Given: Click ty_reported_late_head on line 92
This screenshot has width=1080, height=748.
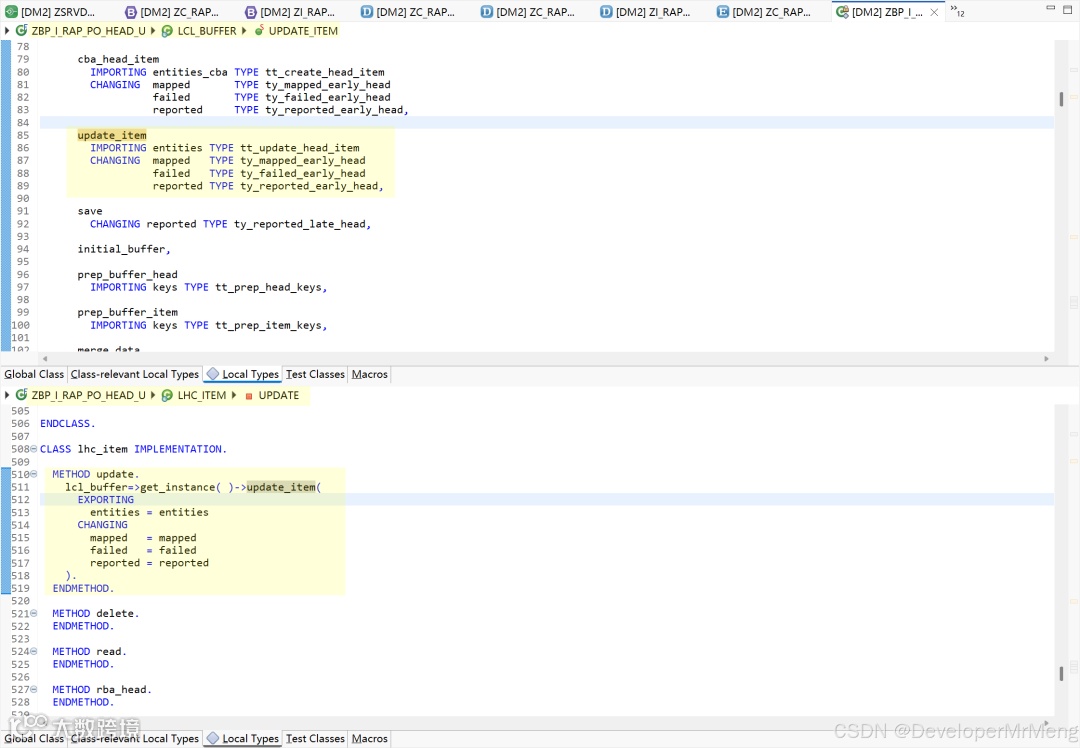Looking at the screenshot, I should click(300, 225).
